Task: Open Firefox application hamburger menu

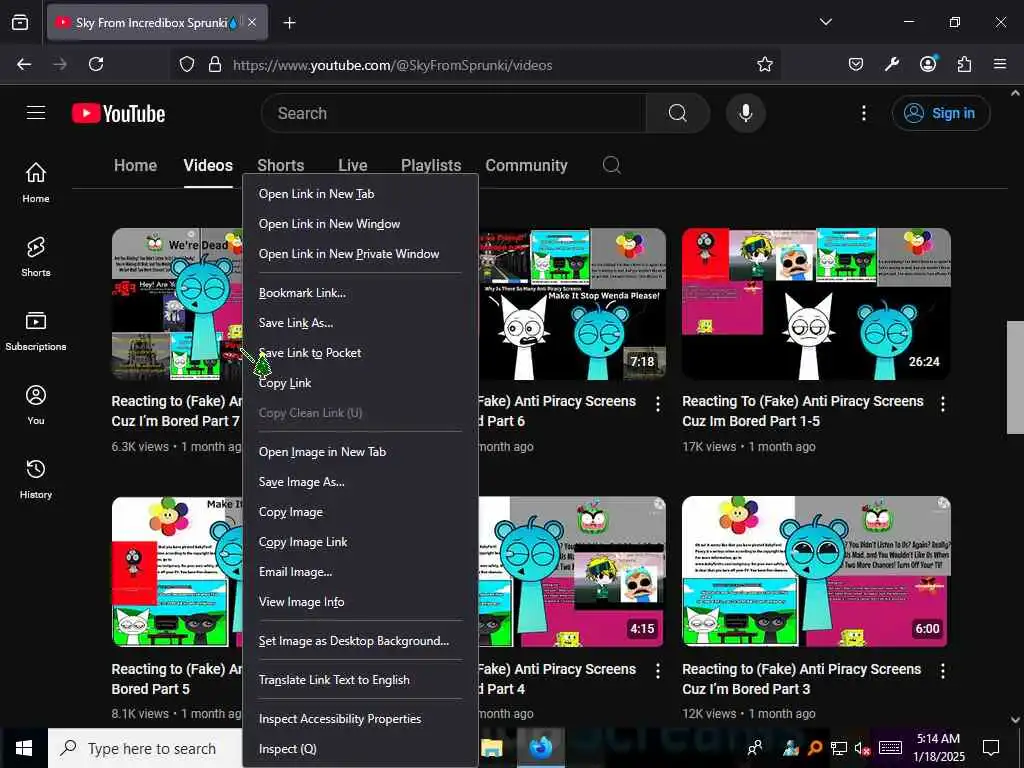Action: [x=1000, y=64]
